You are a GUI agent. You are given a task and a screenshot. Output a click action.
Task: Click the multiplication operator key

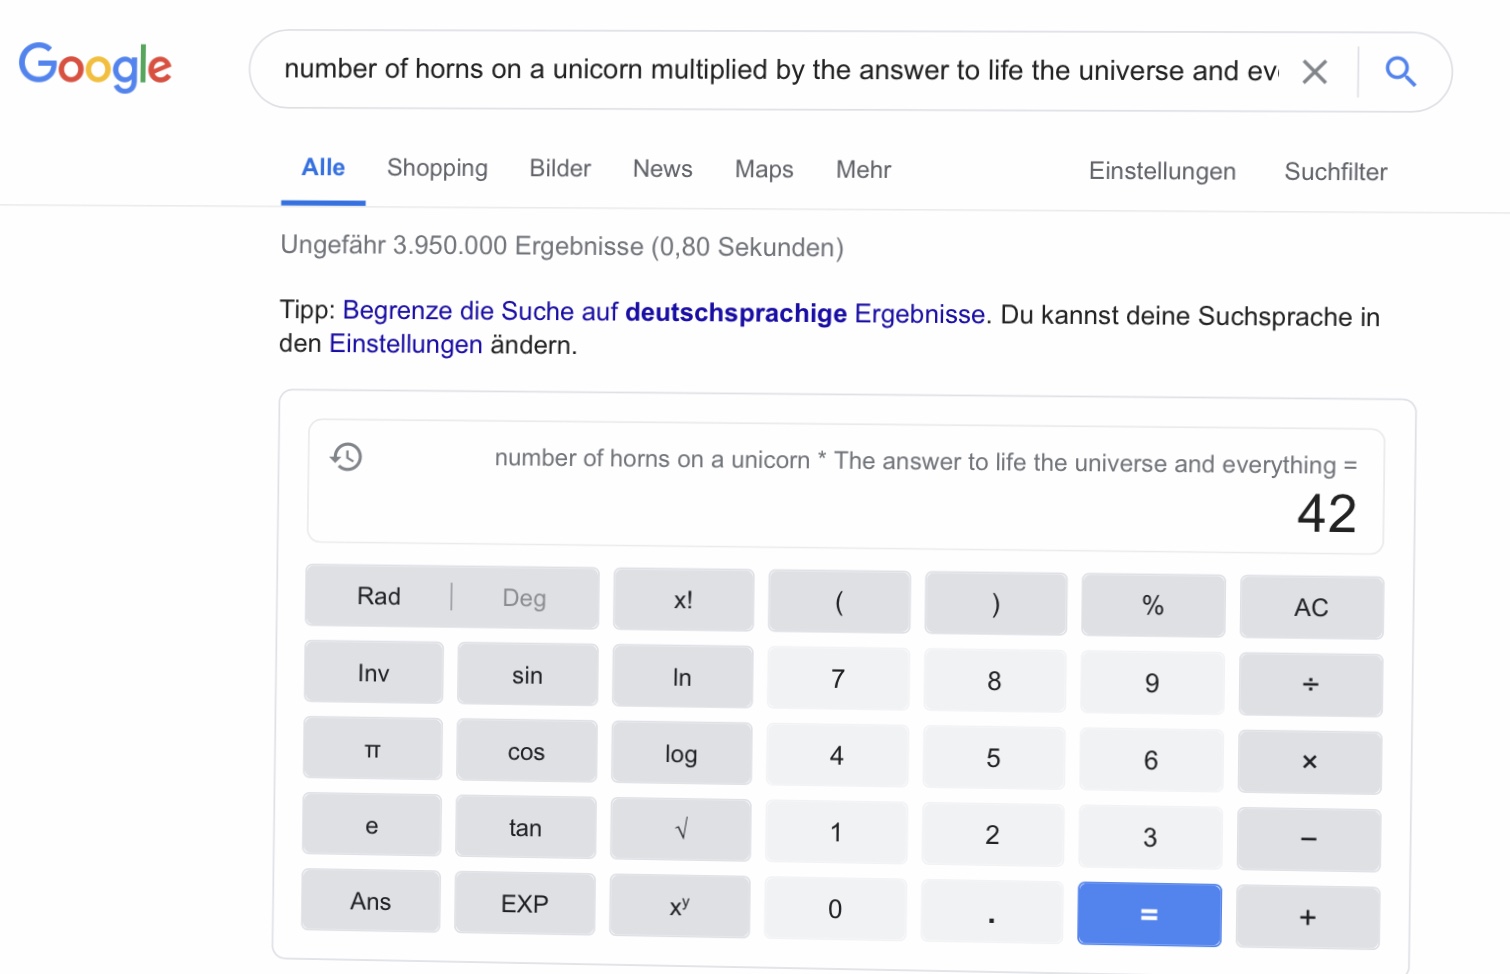click(x=1309, y=762)
